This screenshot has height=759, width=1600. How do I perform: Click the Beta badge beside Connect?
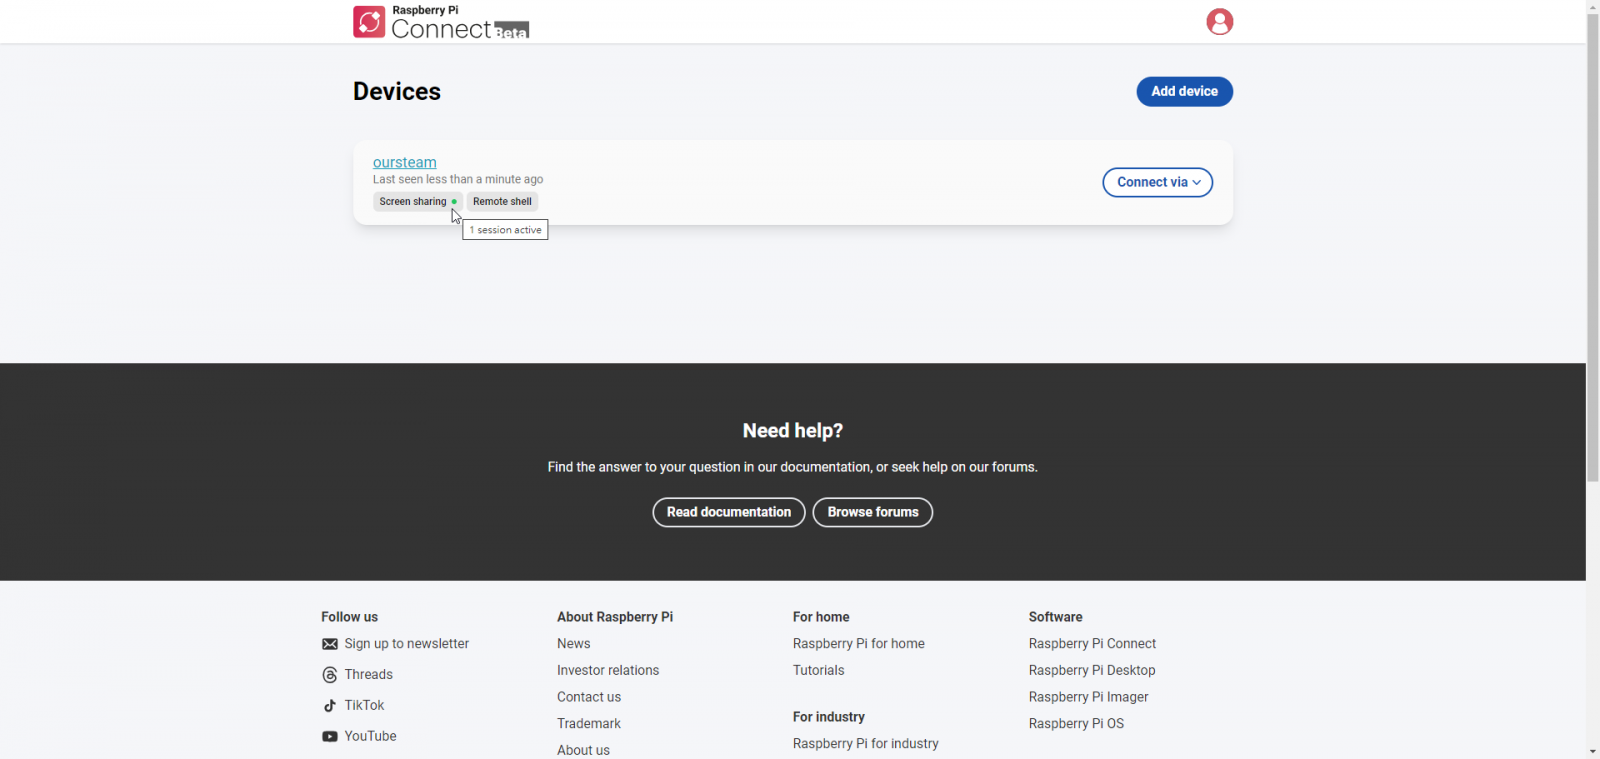[x=512, y=31]
